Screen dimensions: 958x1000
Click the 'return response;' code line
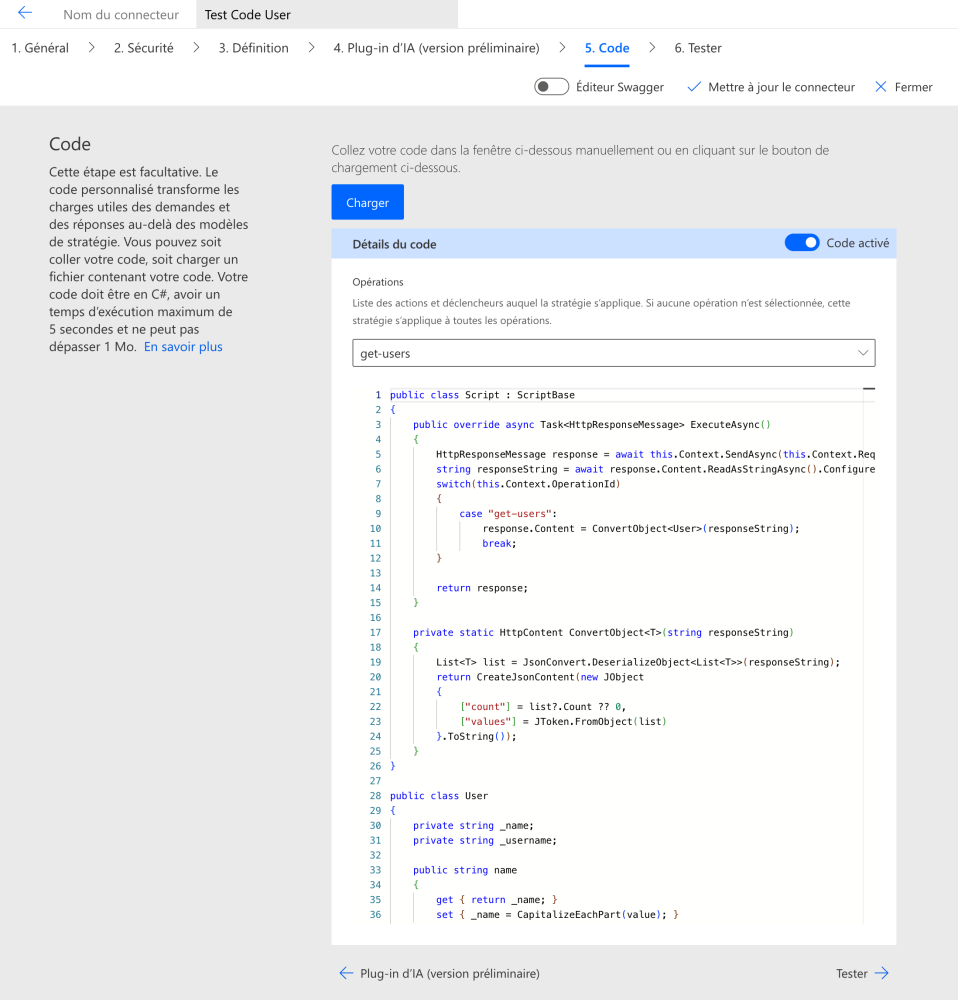pyautogui.click(x=482, y=588)
